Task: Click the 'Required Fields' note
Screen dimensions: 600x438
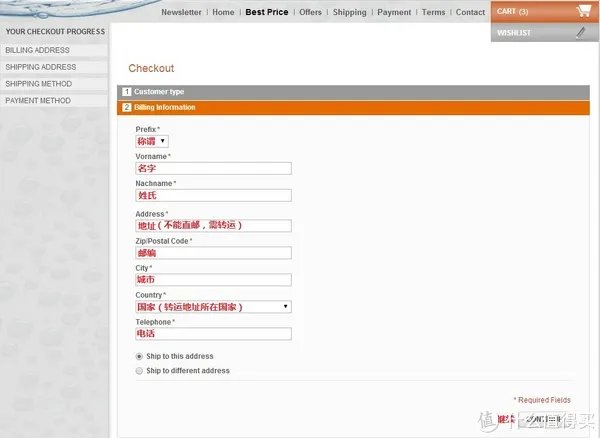Action: pos(542,400)
